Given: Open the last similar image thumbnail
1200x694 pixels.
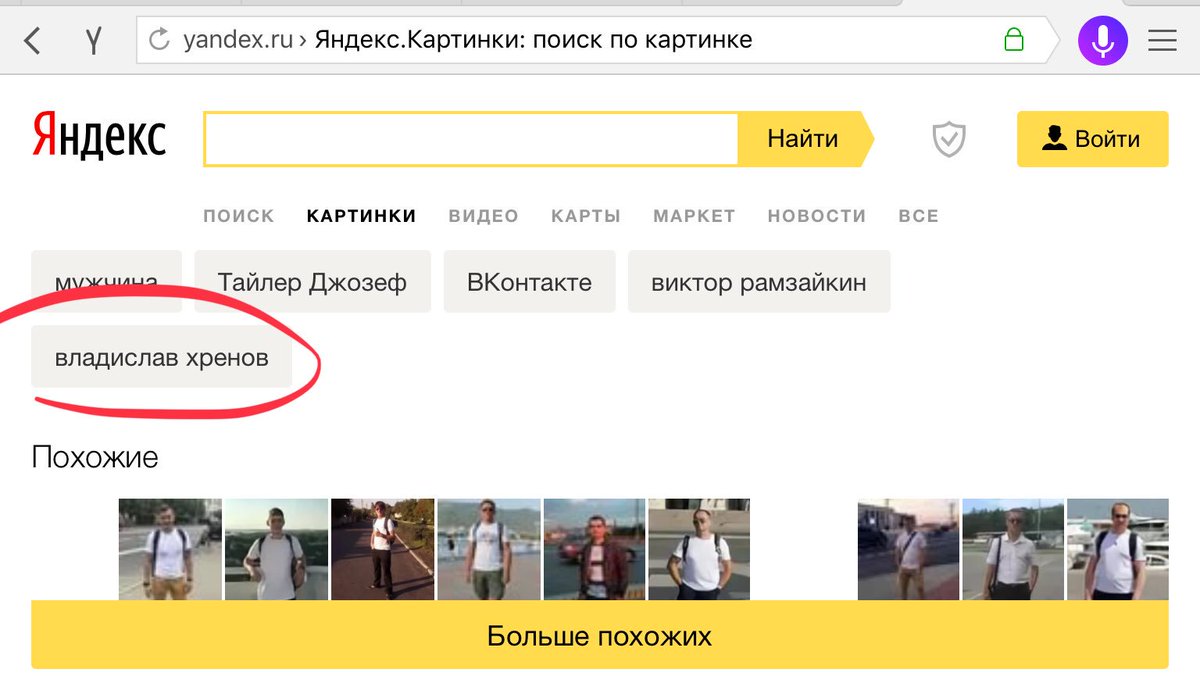Looking at the screenshot, I should pos(1117,549).
